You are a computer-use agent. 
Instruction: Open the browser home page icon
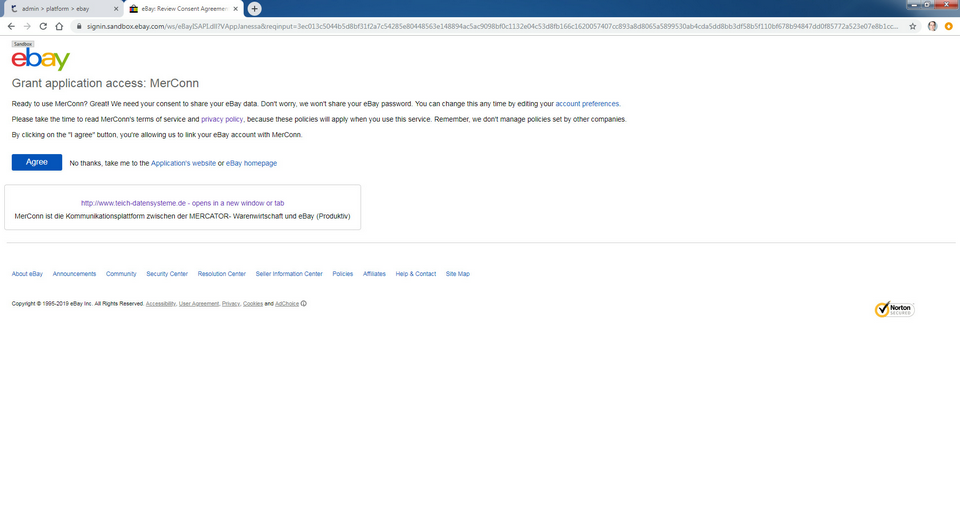tap(59, 26)
